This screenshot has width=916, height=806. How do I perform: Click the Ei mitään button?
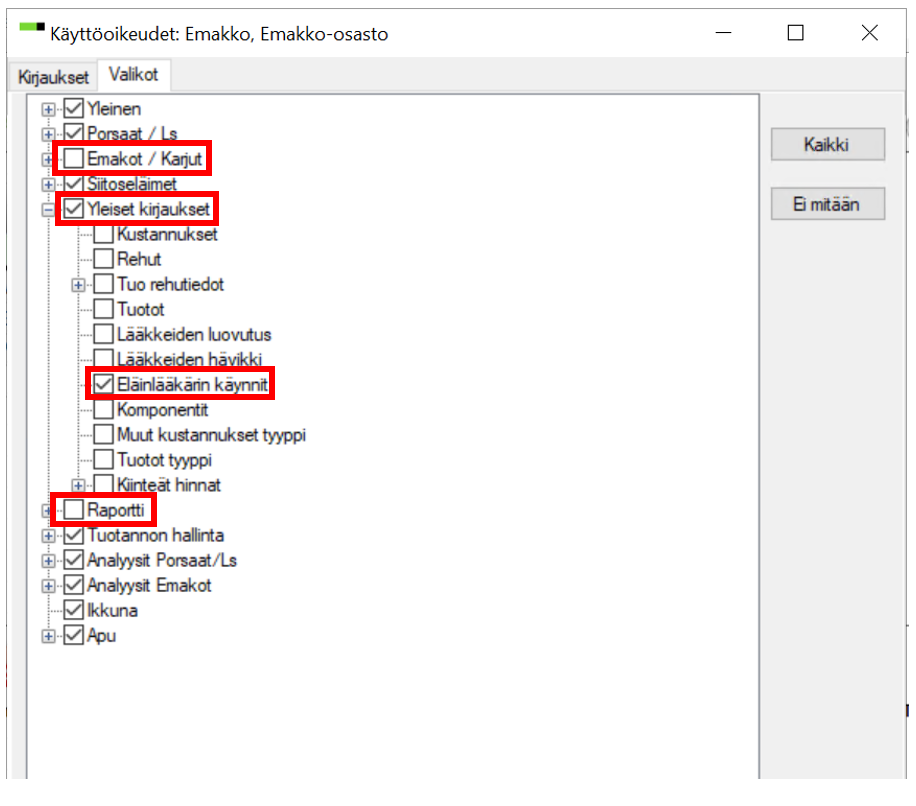827,204
